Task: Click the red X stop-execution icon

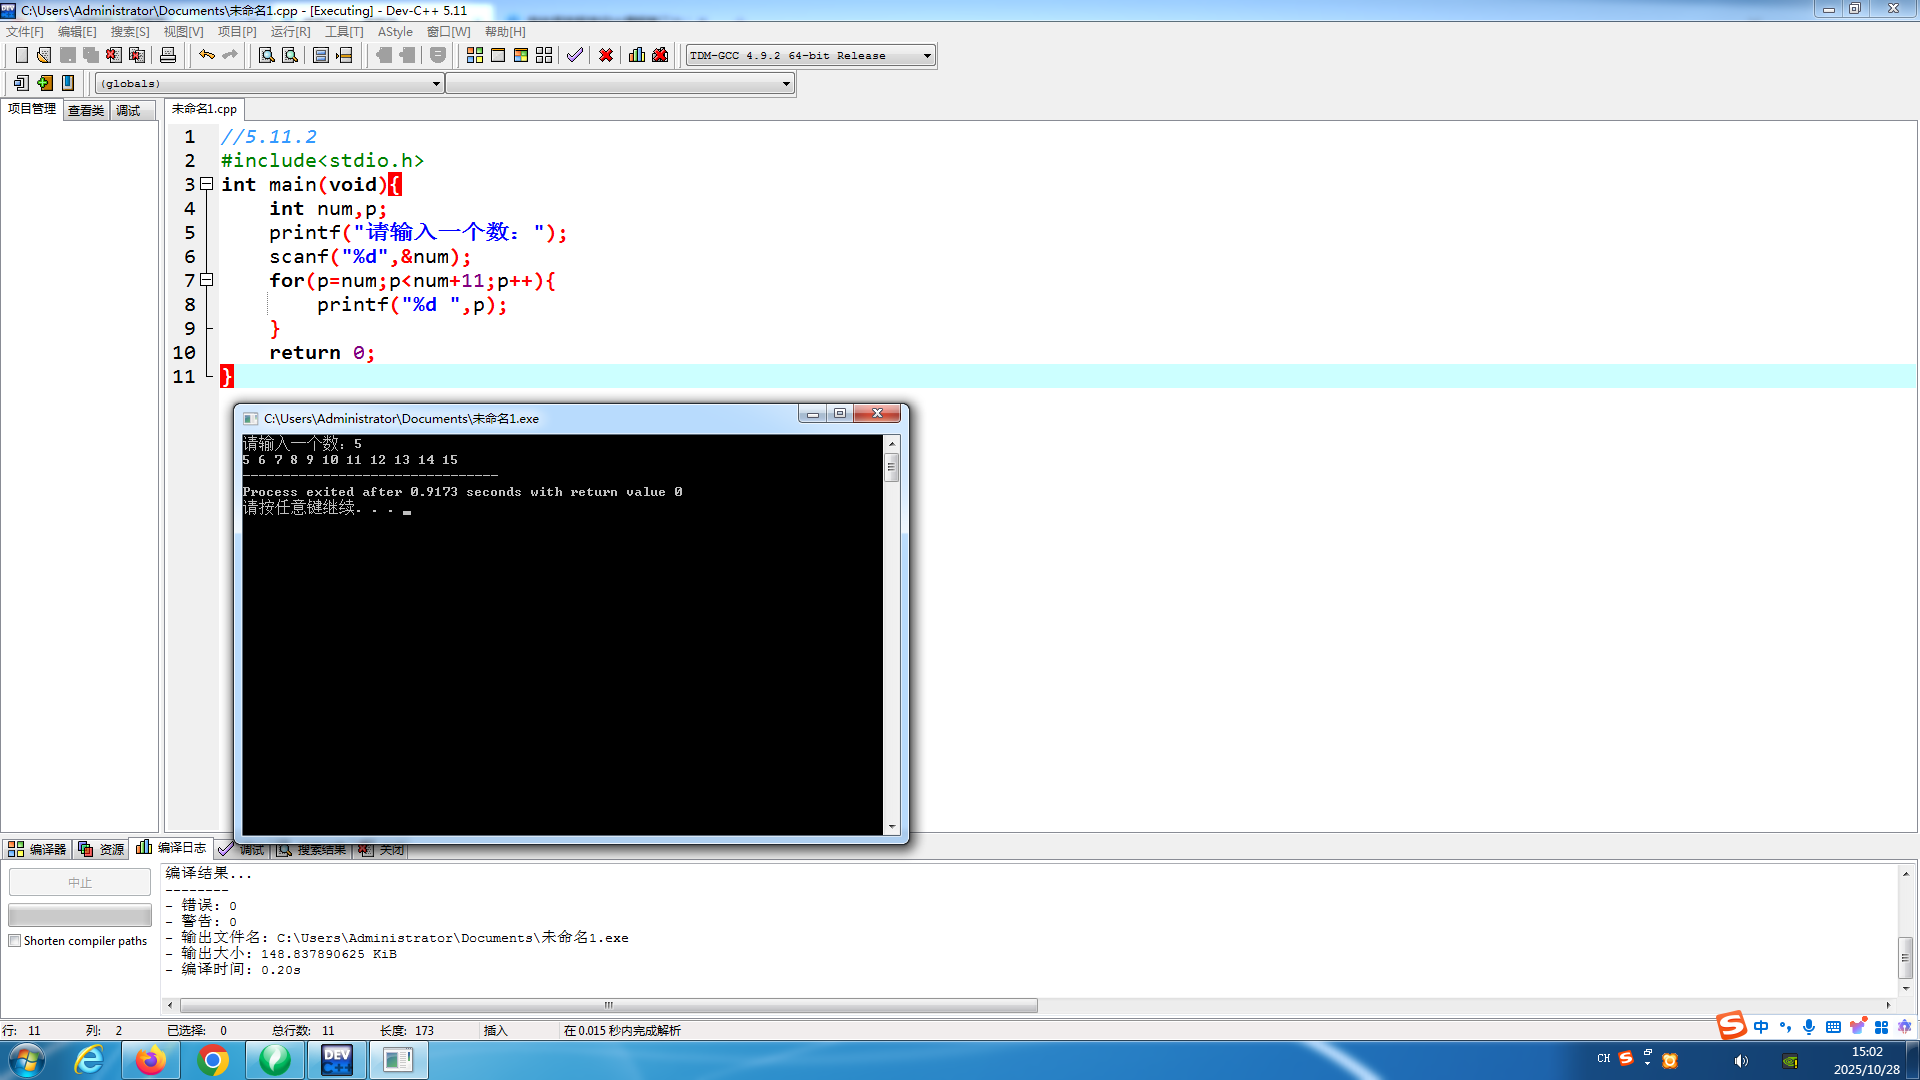Action: point(606,55)
